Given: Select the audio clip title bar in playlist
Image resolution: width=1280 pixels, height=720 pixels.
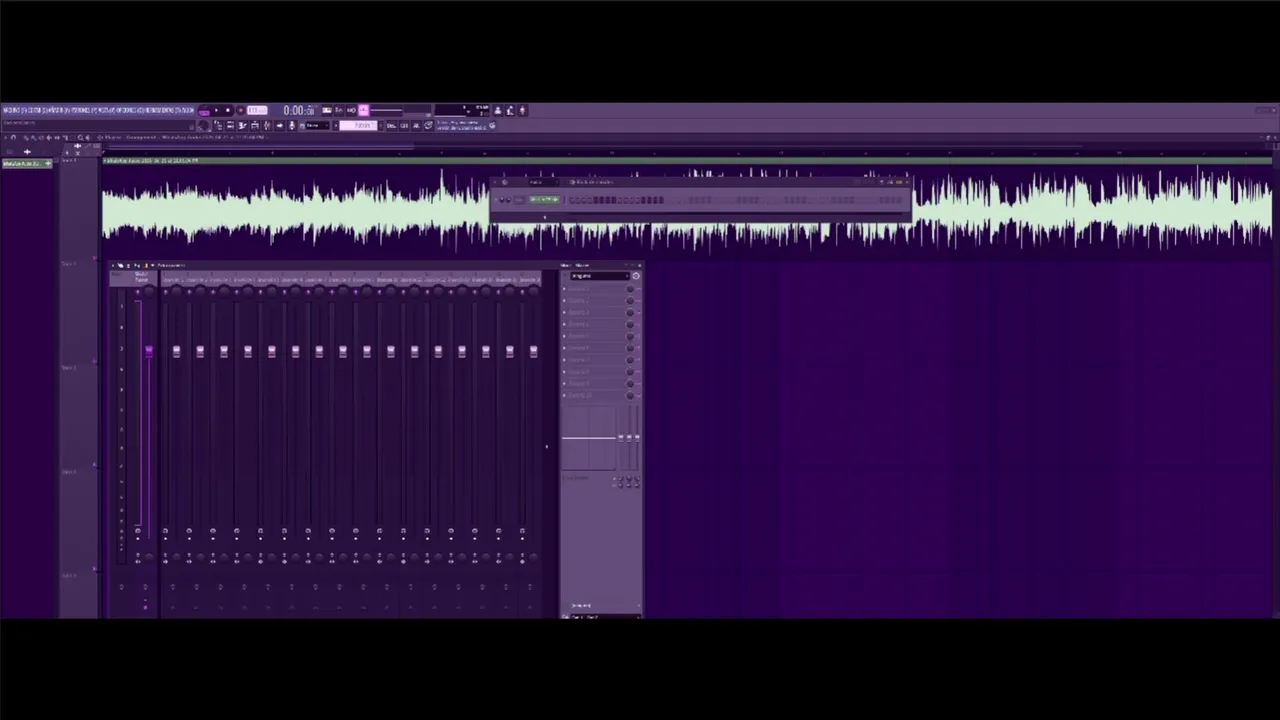Looking at the screenshot, I should 686,160.
